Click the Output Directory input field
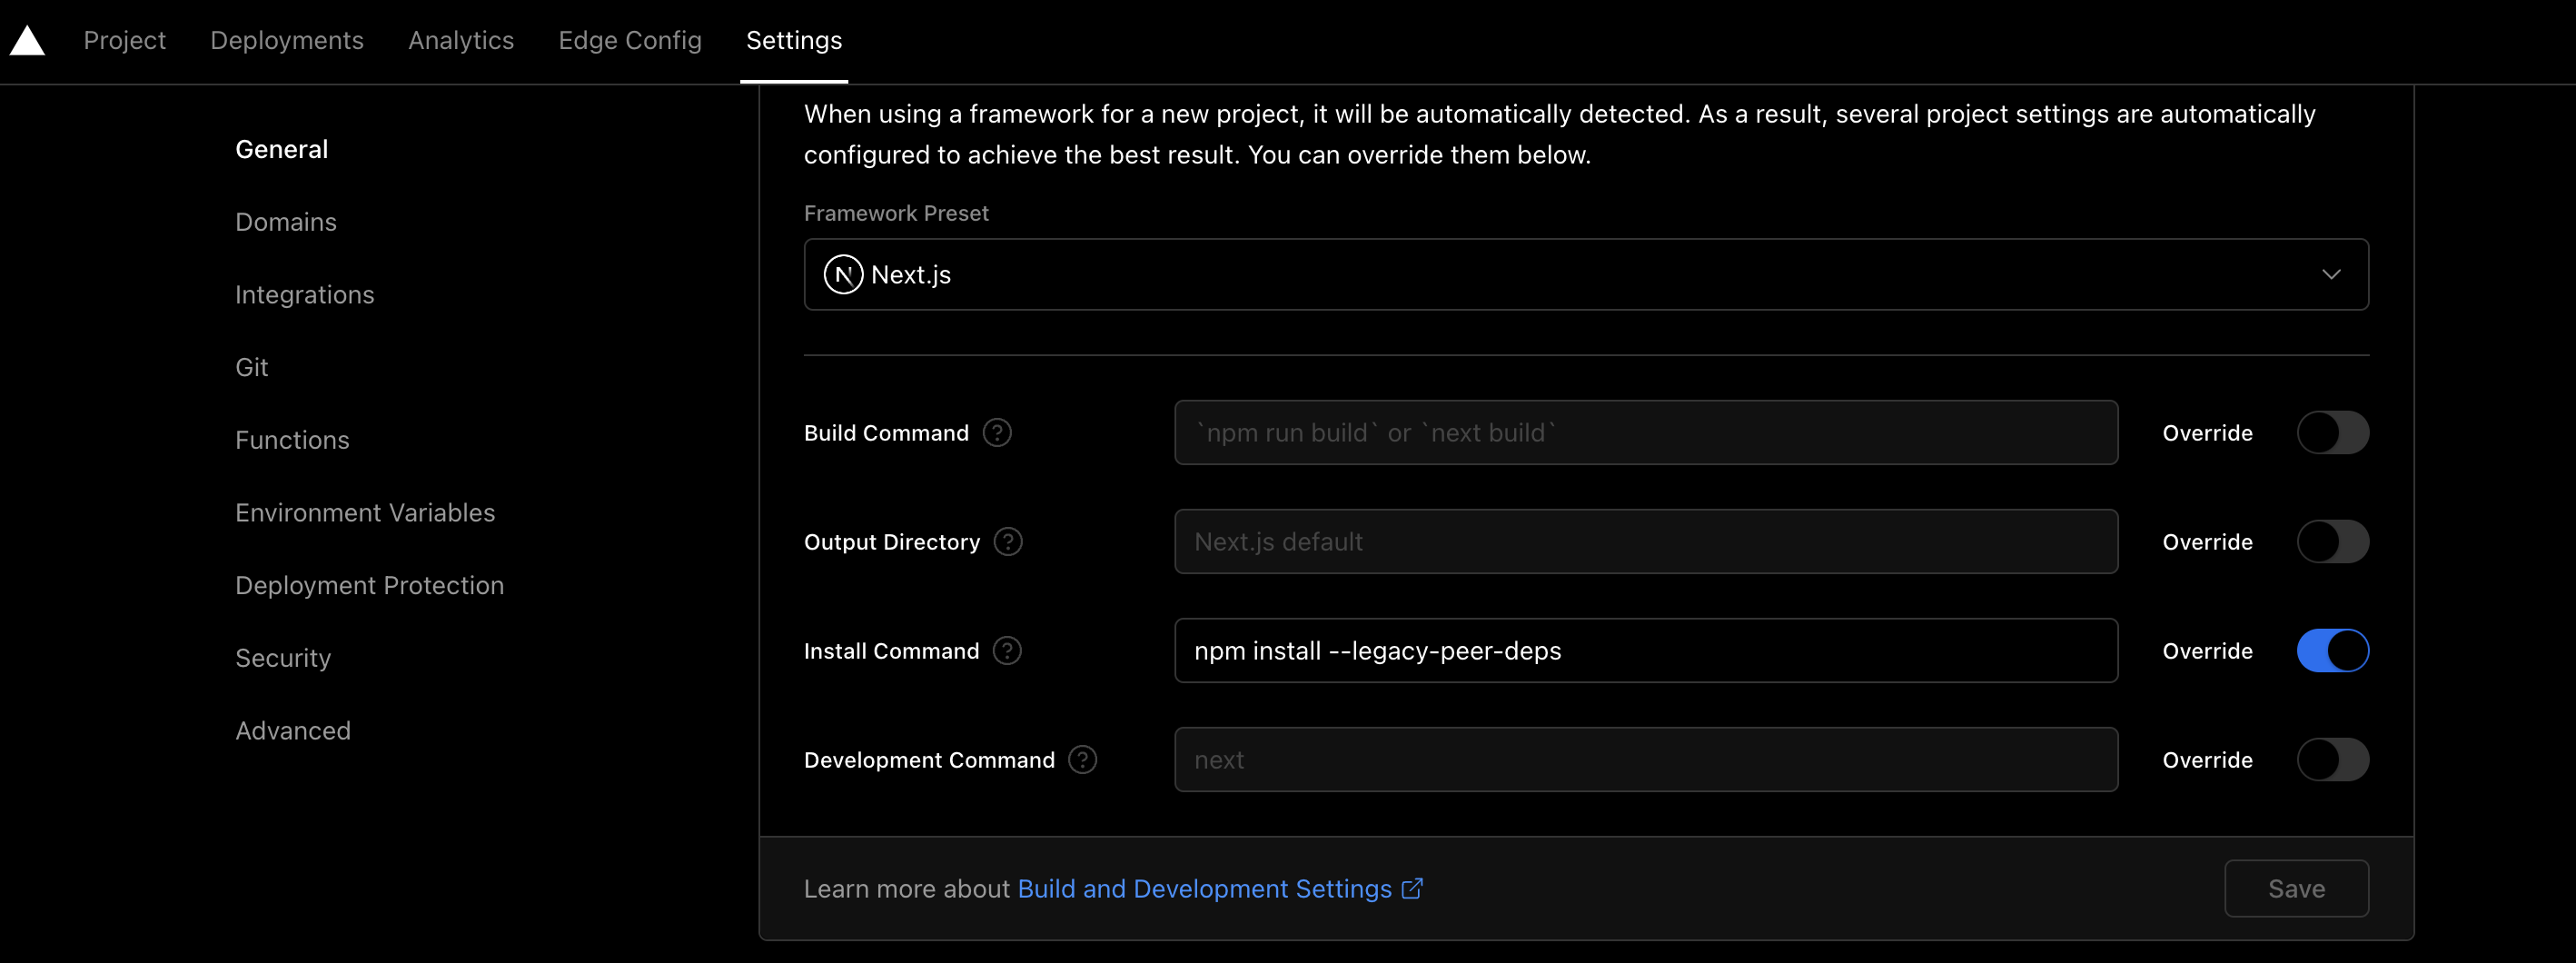 (1646, 541)
